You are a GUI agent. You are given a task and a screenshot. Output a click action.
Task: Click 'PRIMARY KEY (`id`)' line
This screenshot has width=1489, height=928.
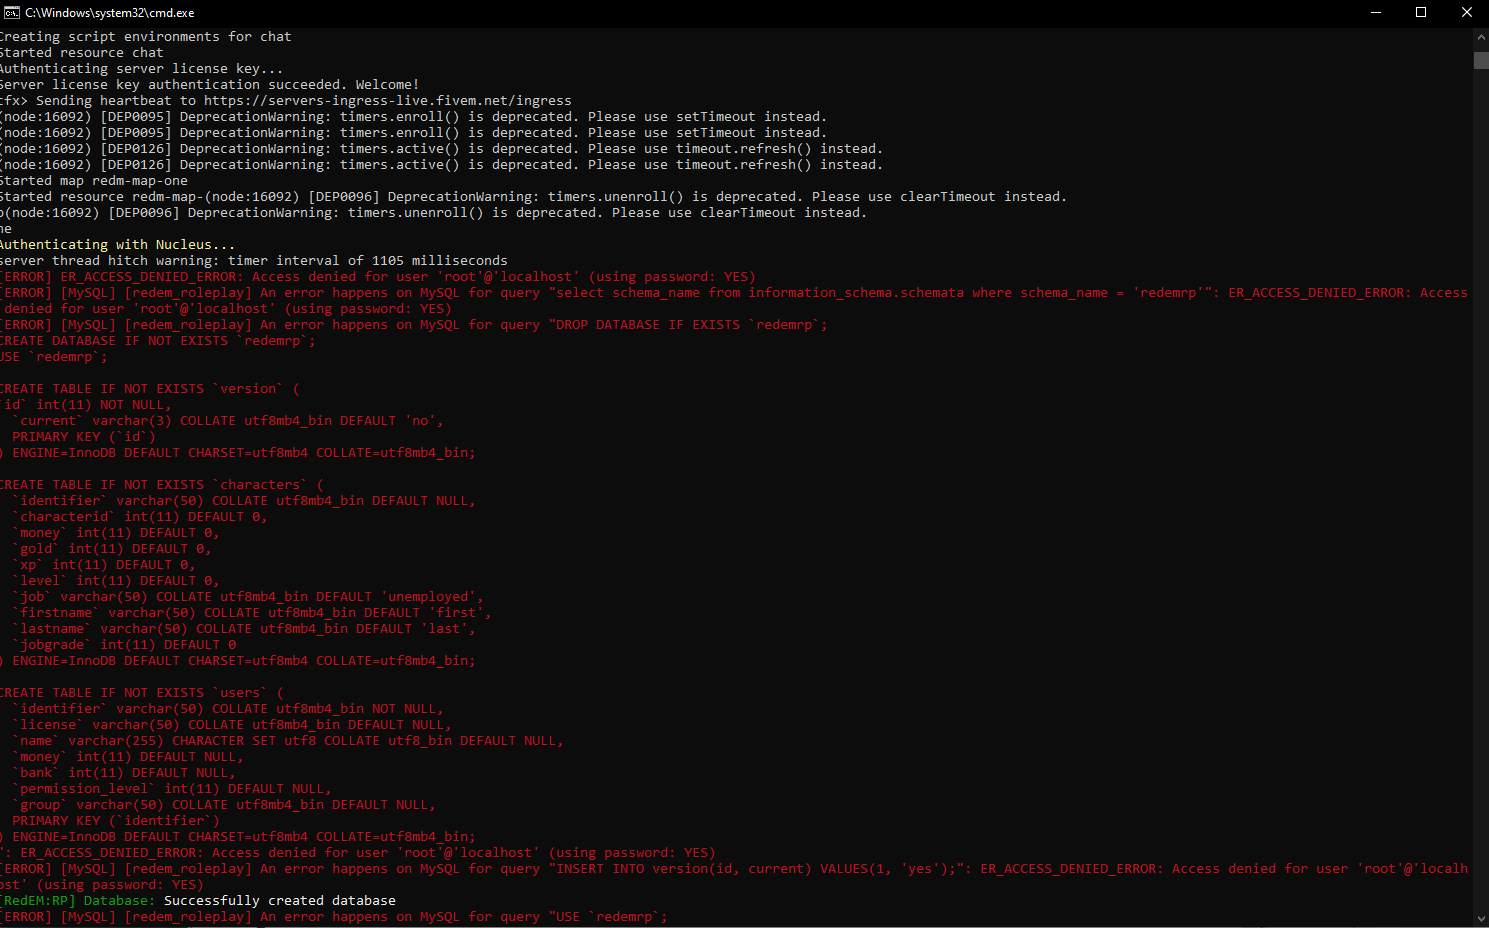(84, 437)
